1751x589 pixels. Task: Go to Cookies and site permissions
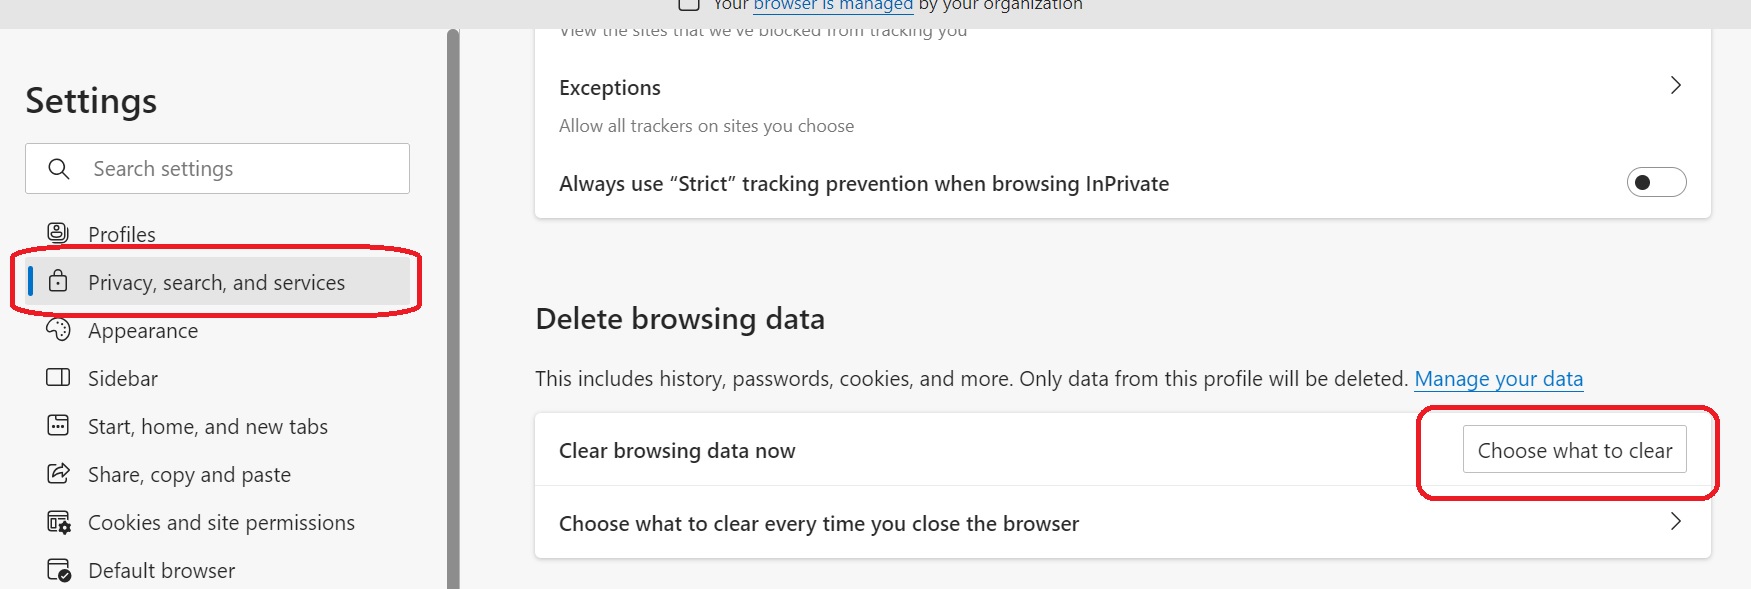pos(221,523)
